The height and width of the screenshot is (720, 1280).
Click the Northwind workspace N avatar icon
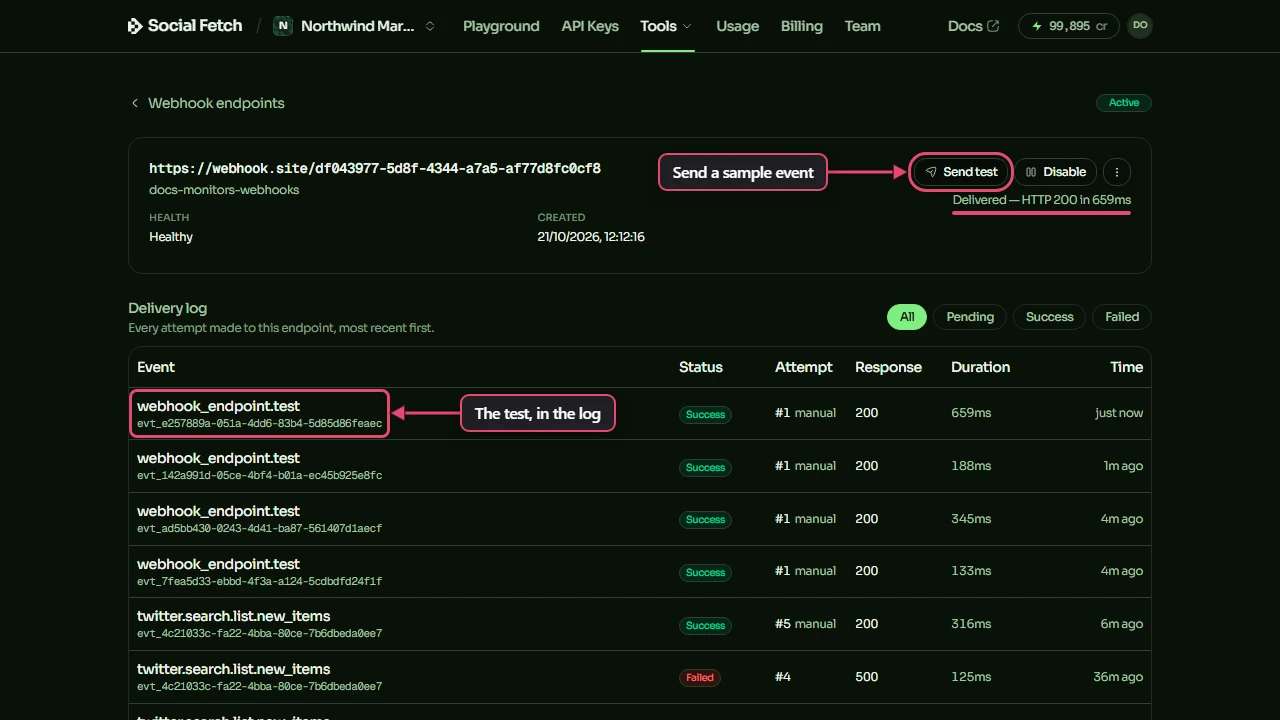(x=283, y=26)
